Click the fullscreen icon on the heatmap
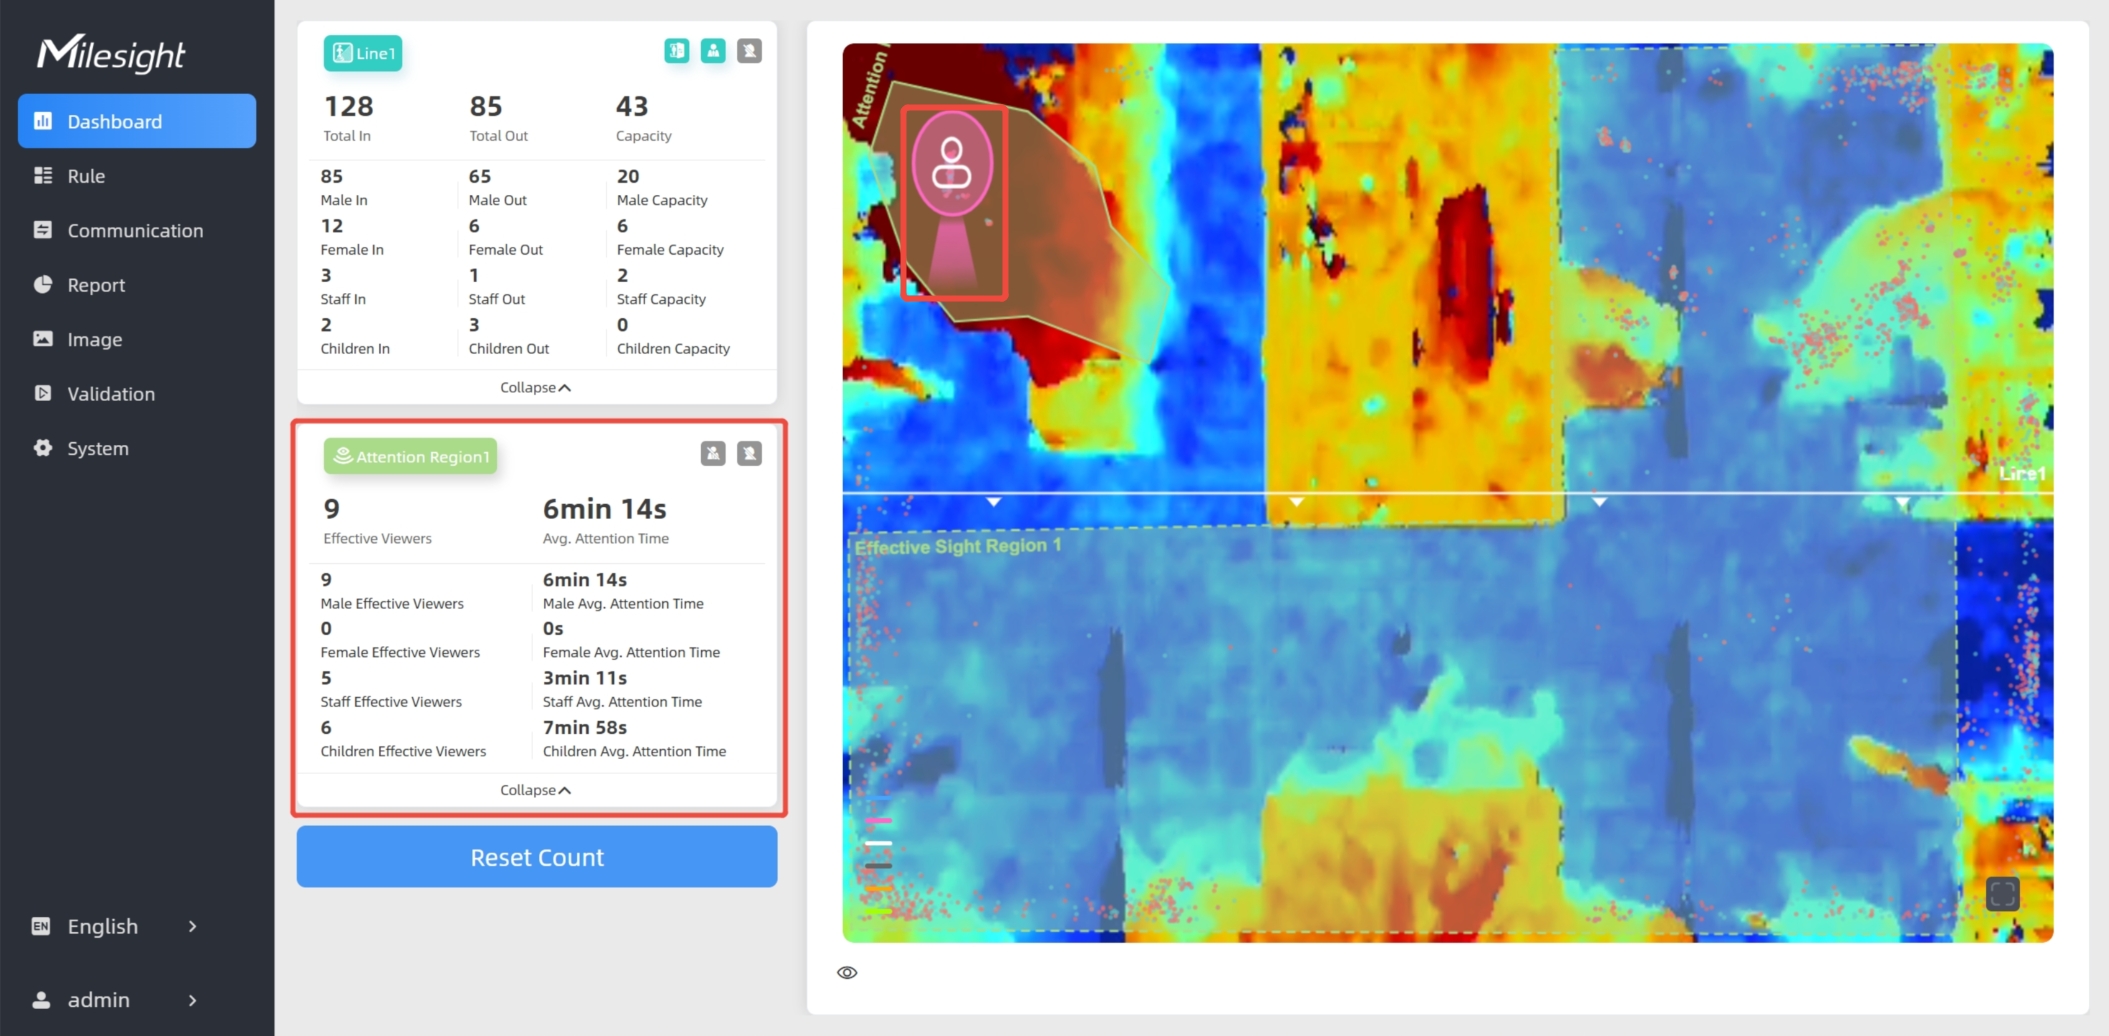Screen dimensions: 2109x1036 coord(2002,893)
